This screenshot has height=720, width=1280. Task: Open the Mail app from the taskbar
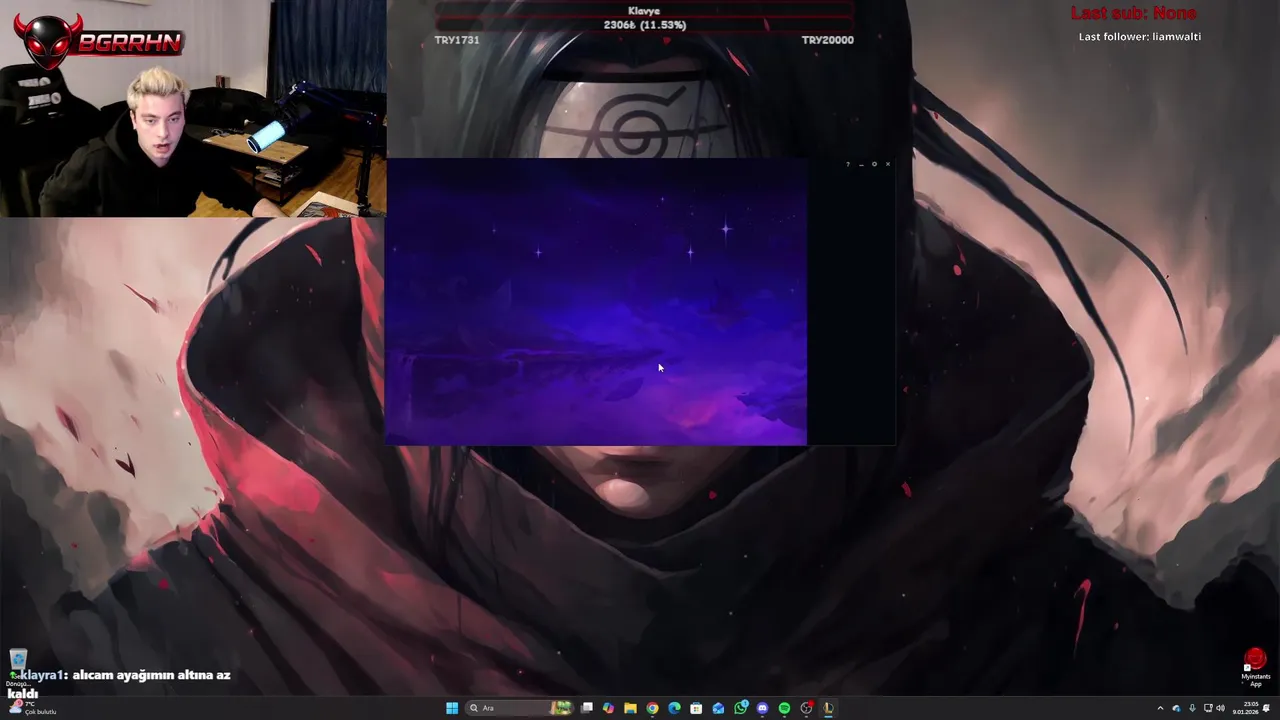click(x=718, y=708)
